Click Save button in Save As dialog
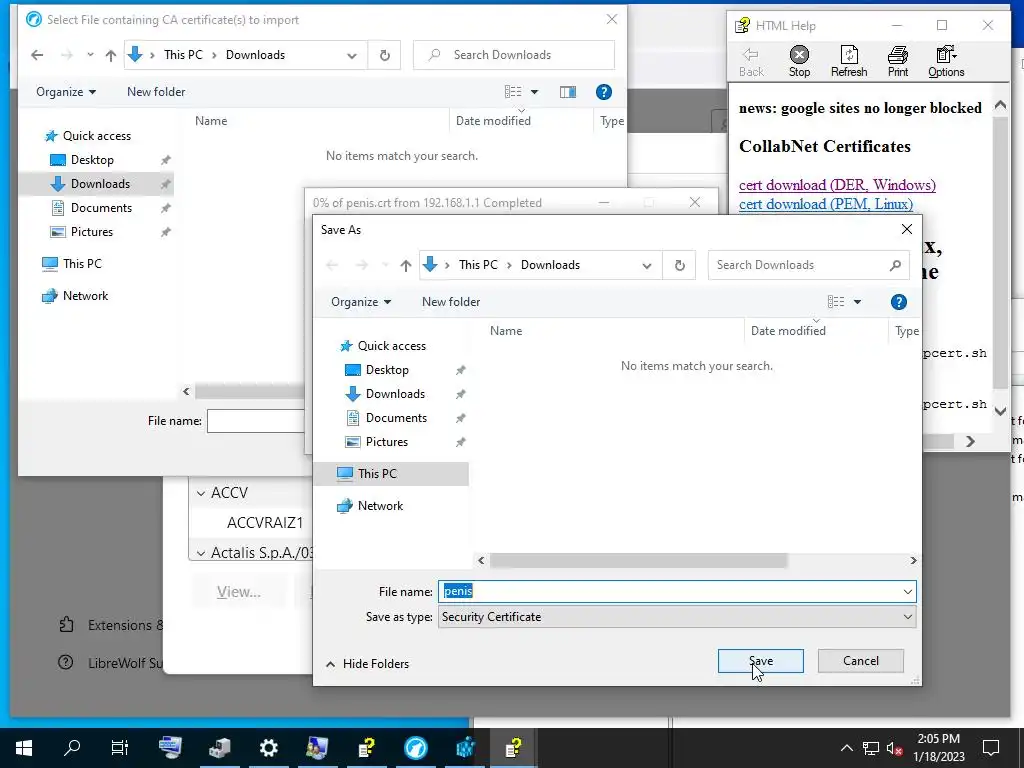1024x768 pixels. coord(760,661)
